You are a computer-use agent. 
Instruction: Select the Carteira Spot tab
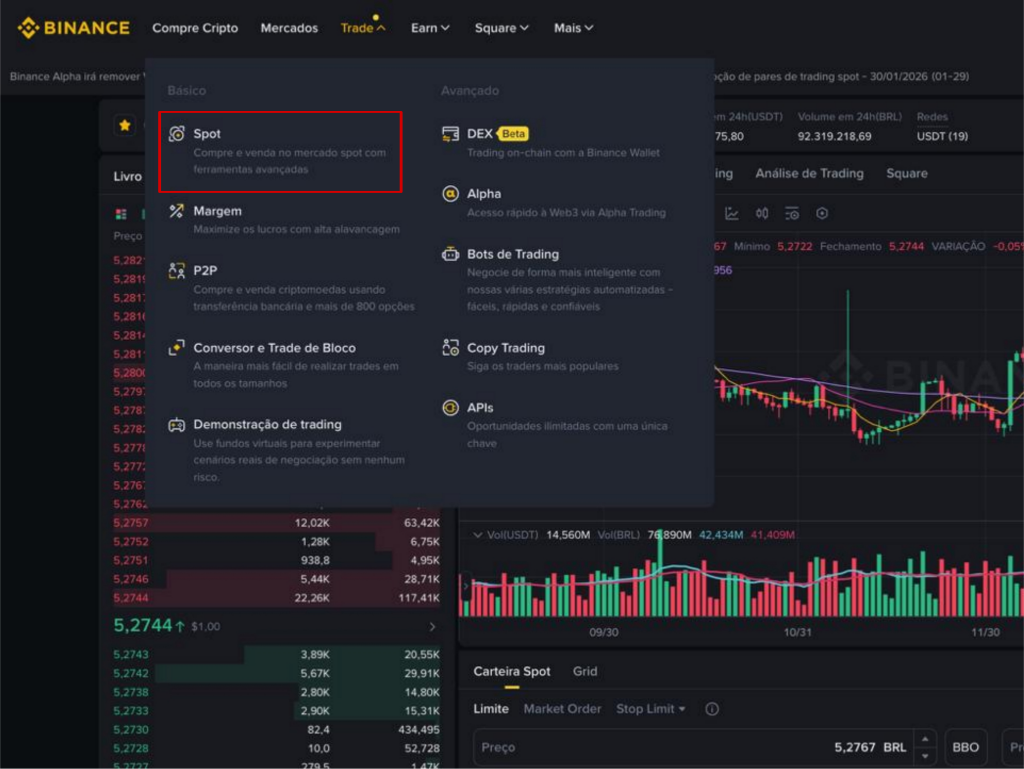click(511, 672)
